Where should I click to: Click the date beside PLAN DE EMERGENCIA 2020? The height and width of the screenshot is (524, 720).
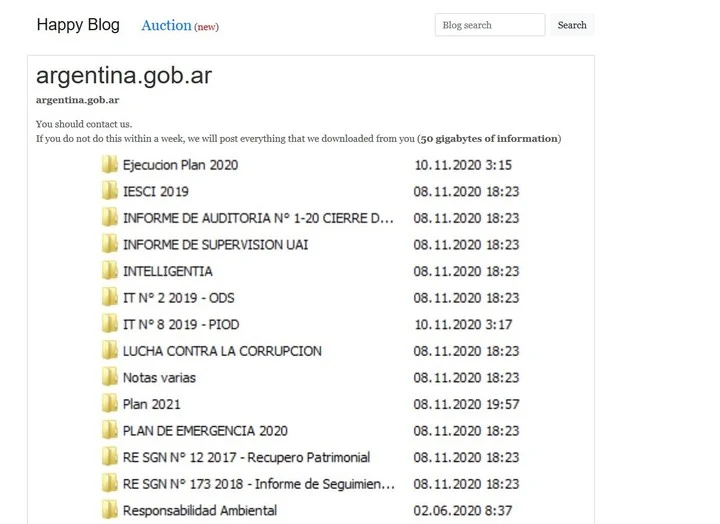coord(467,431)
